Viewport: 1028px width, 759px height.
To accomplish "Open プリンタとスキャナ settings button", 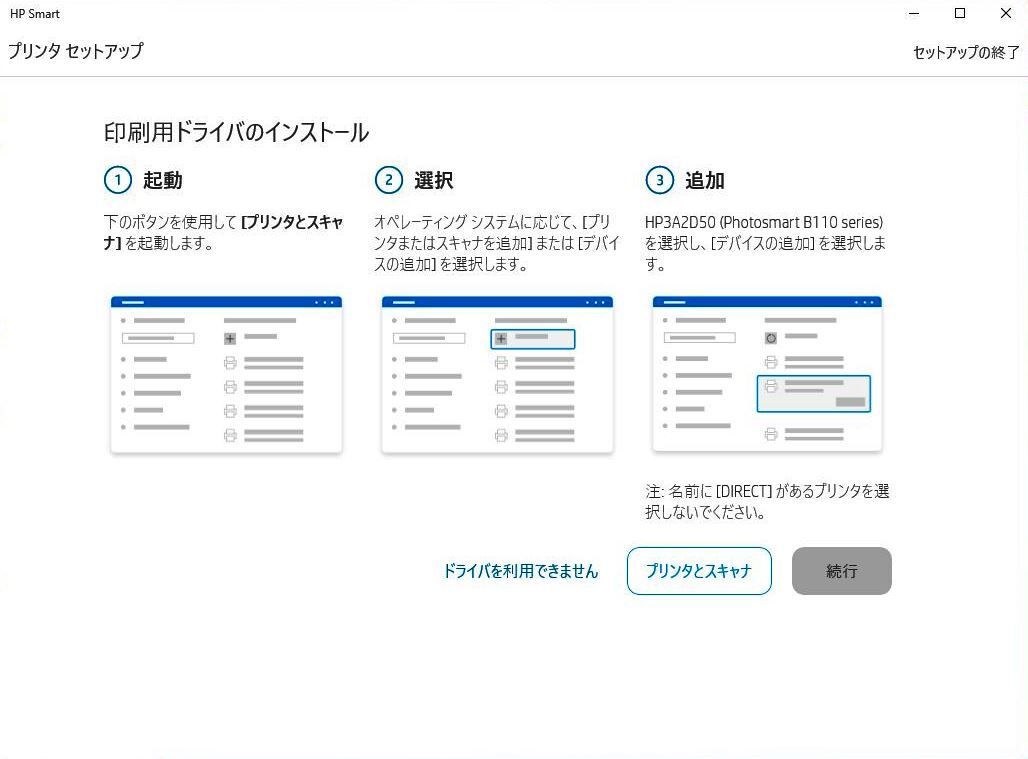I will 699,571.
